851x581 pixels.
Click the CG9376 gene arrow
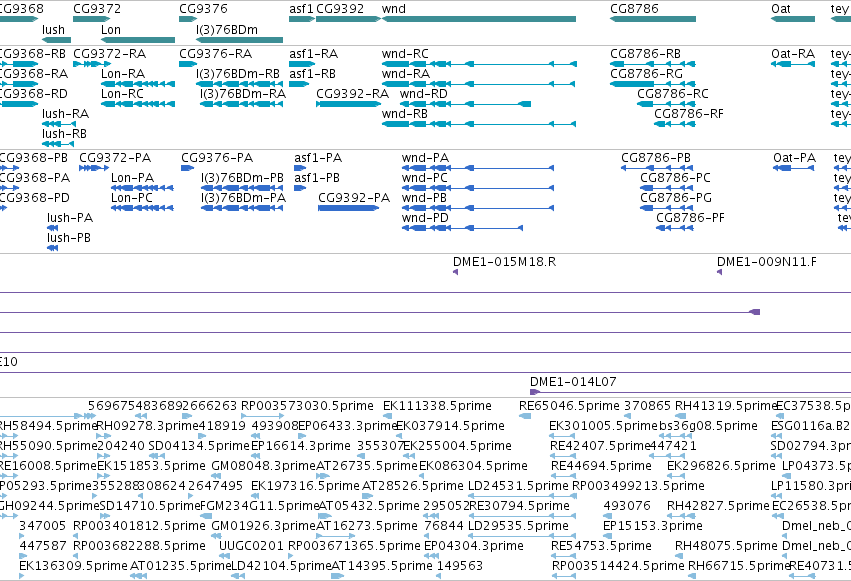tap(188, 19)
